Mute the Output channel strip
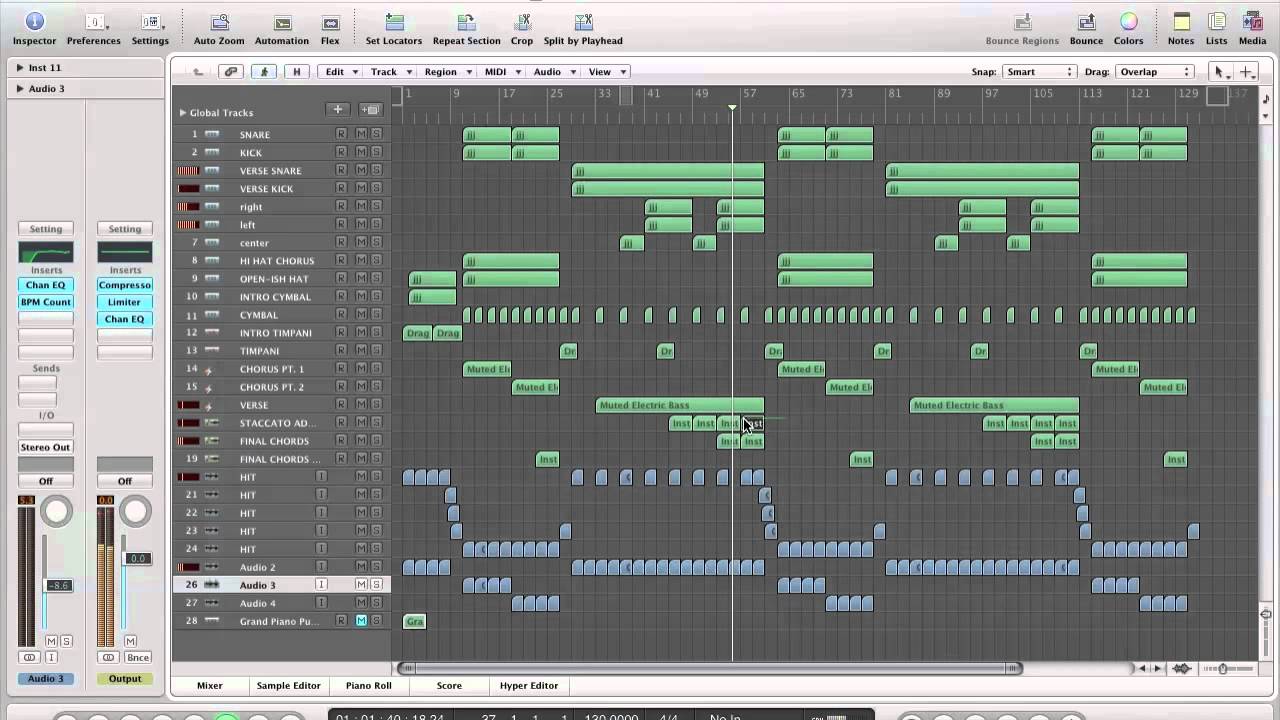 tap(130, 641)
